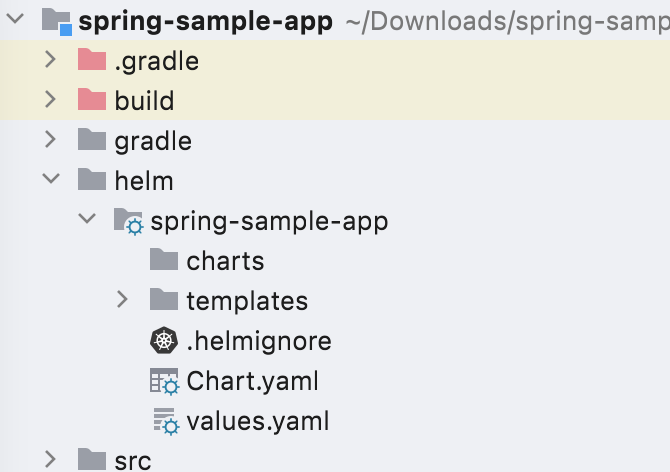Click the charts folder icon
Image resolution: width=670 pixels, height=472 pixels.
point(163,261)
